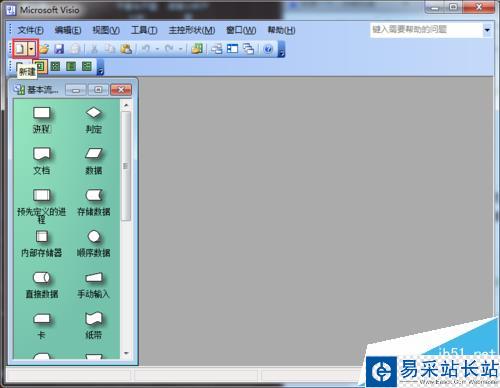Open the help question box dropdown arrow
Screen dimensions: 500x388
[x=487, y=30]
